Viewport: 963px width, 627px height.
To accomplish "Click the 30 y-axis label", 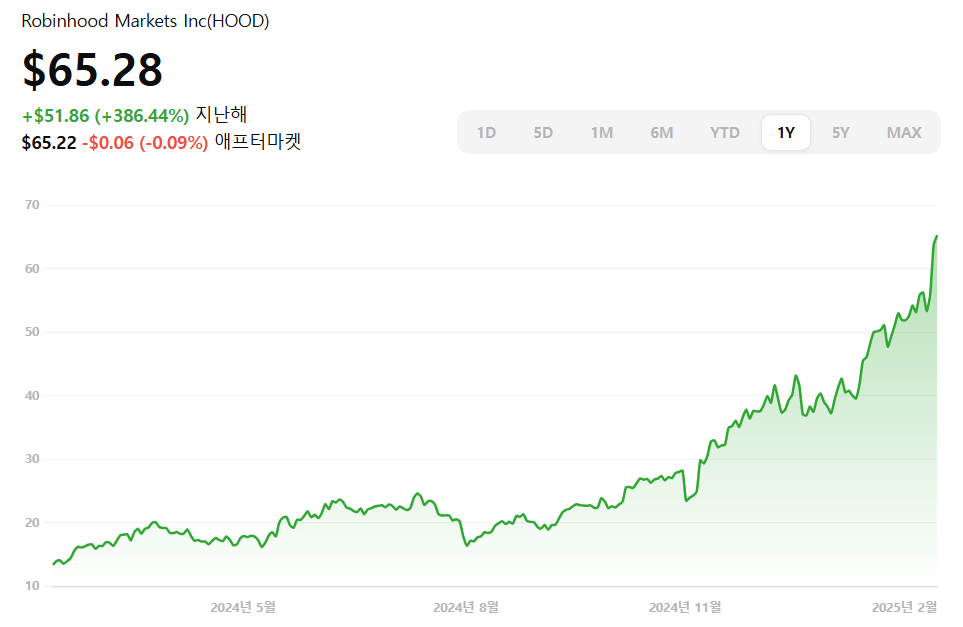I will pos(32,459).
